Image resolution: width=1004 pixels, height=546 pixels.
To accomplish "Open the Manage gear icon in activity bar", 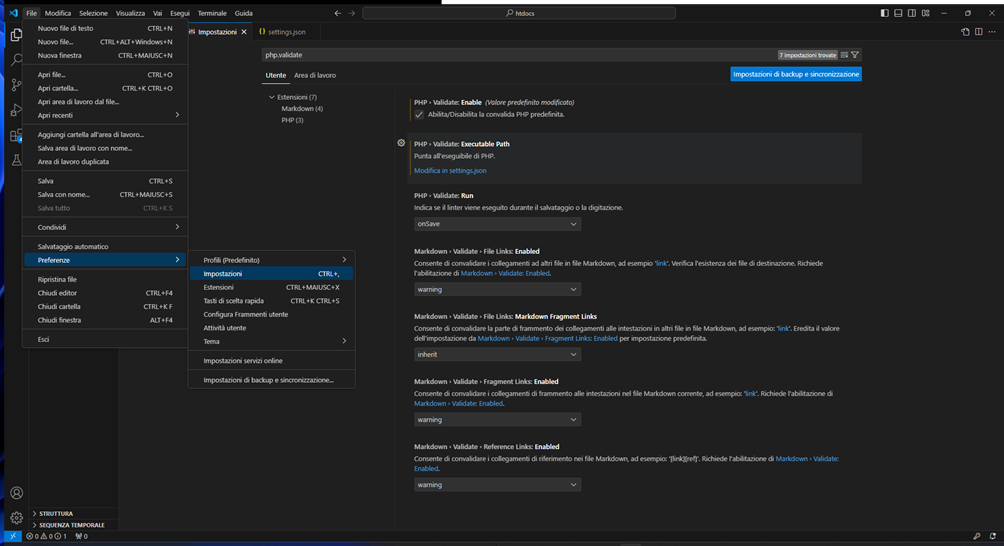I will pos(16,517).
